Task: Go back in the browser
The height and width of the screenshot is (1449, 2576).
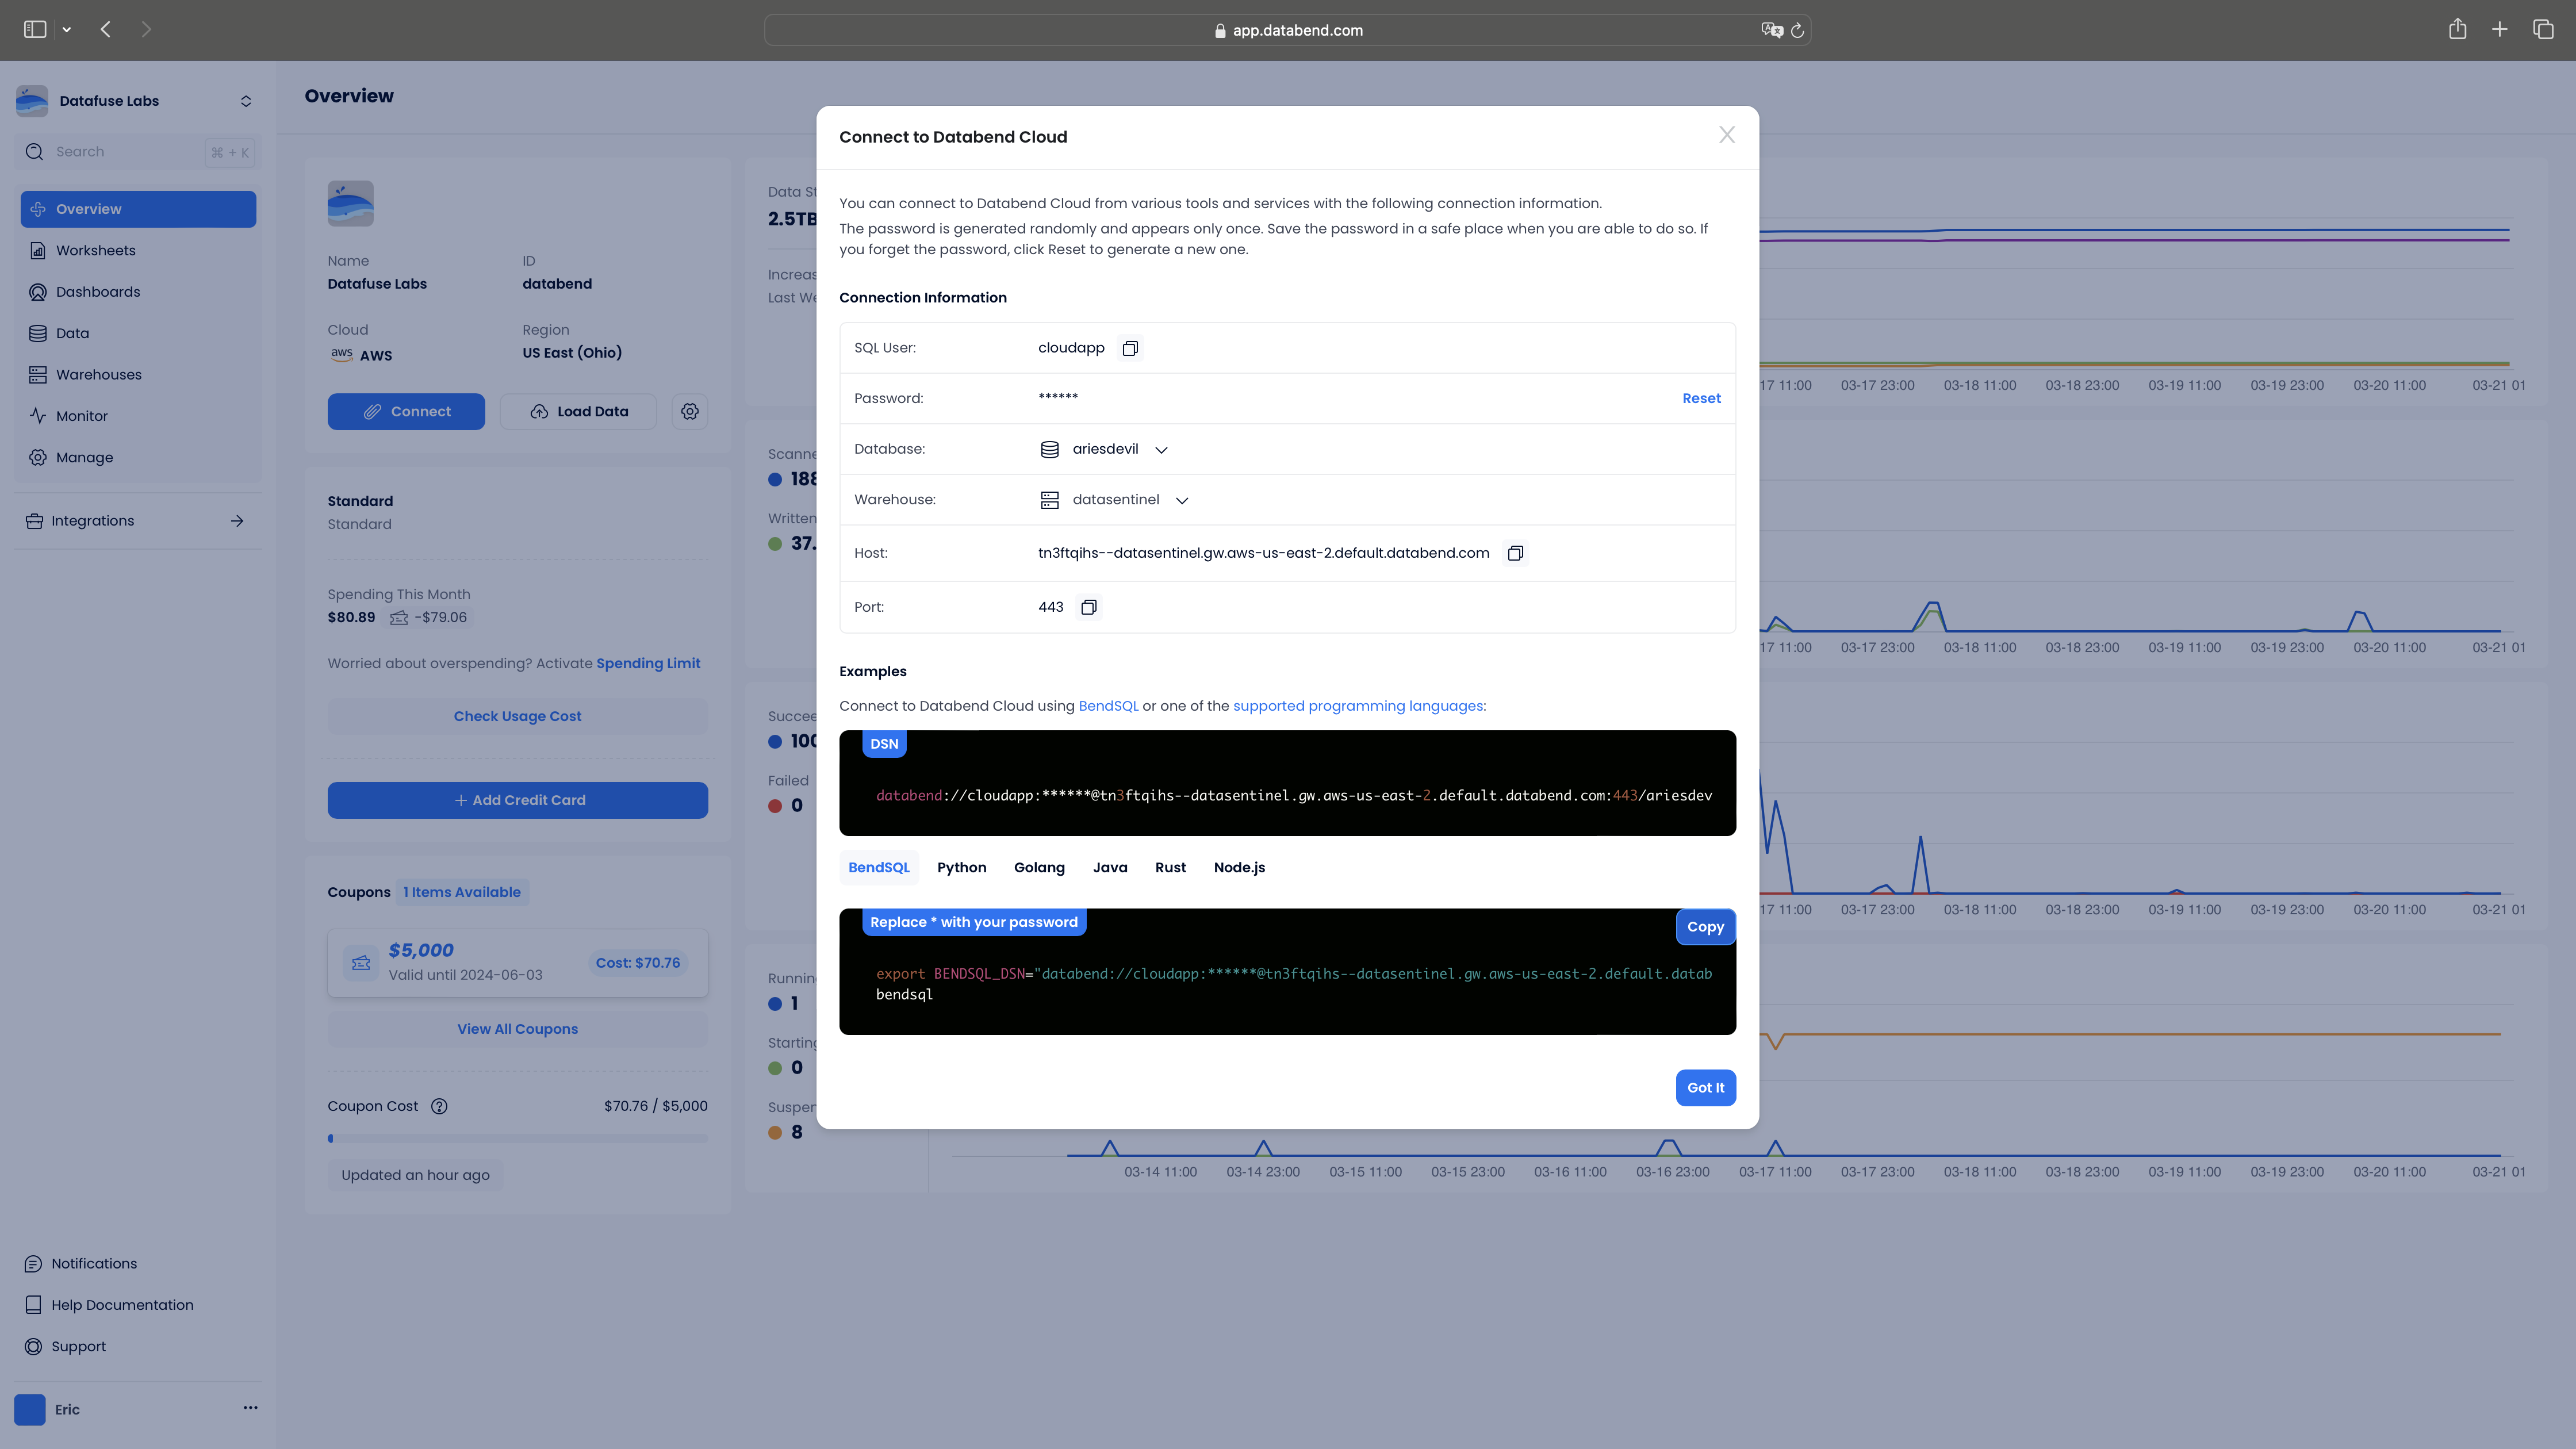Action: click(x=106, y=29)
